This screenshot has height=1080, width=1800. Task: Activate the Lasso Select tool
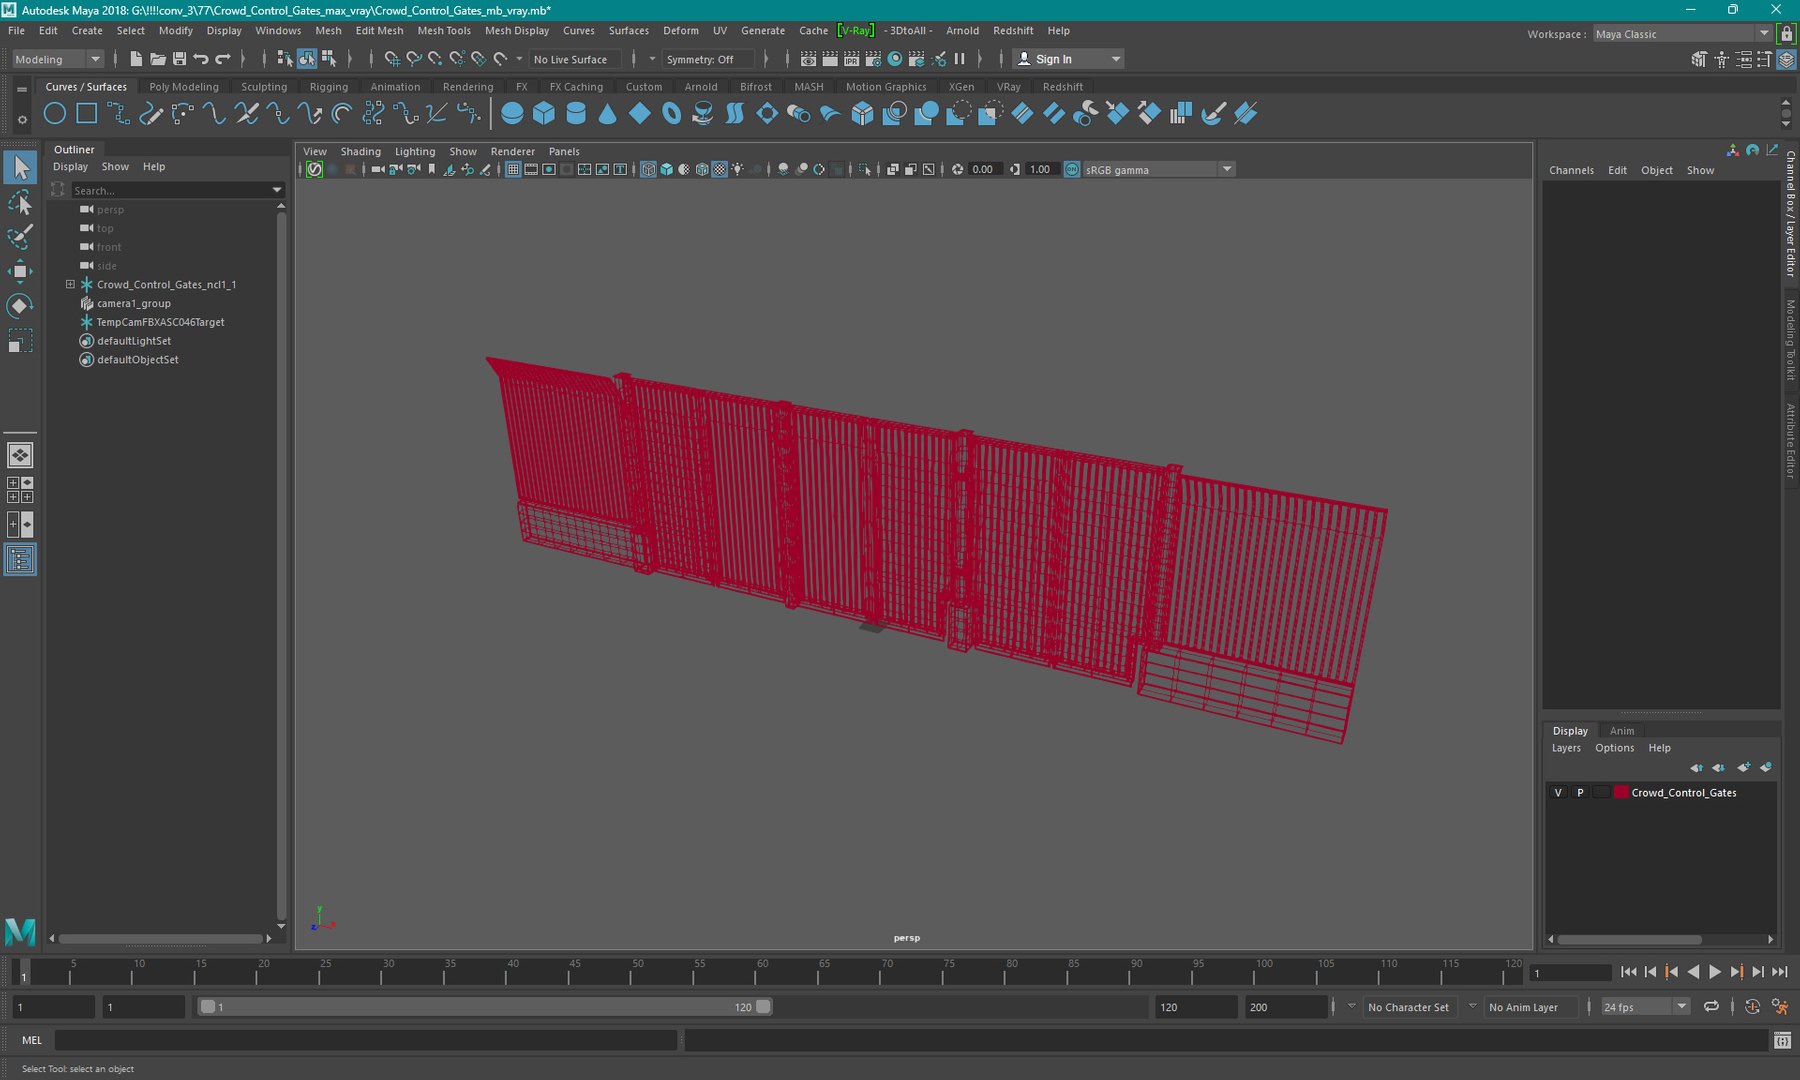[20, 203]
